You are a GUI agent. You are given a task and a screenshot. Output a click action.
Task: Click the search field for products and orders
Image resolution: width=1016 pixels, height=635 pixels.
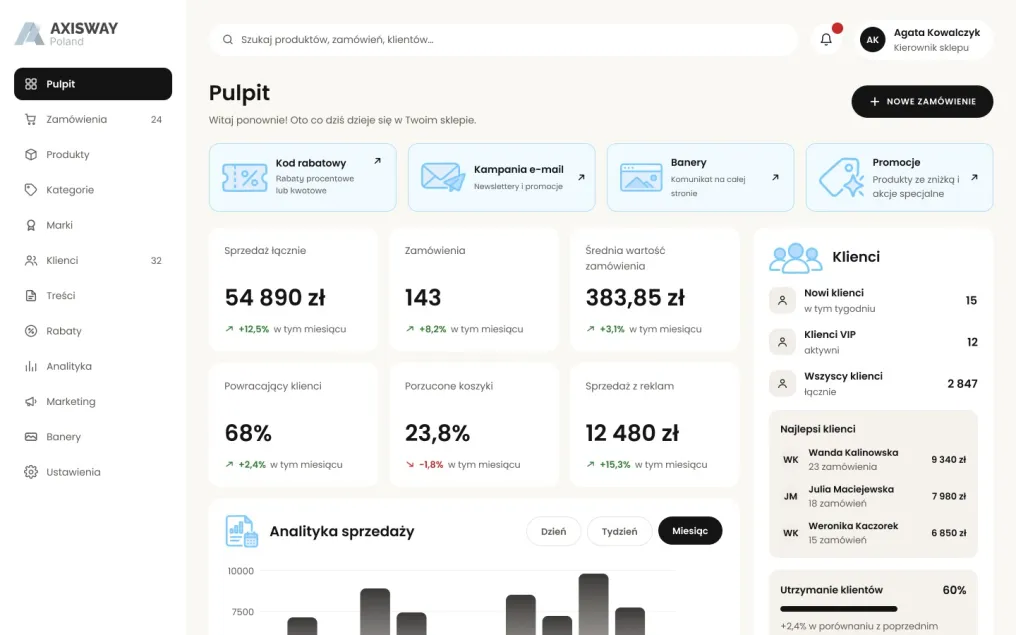click(x=503, y=40)
